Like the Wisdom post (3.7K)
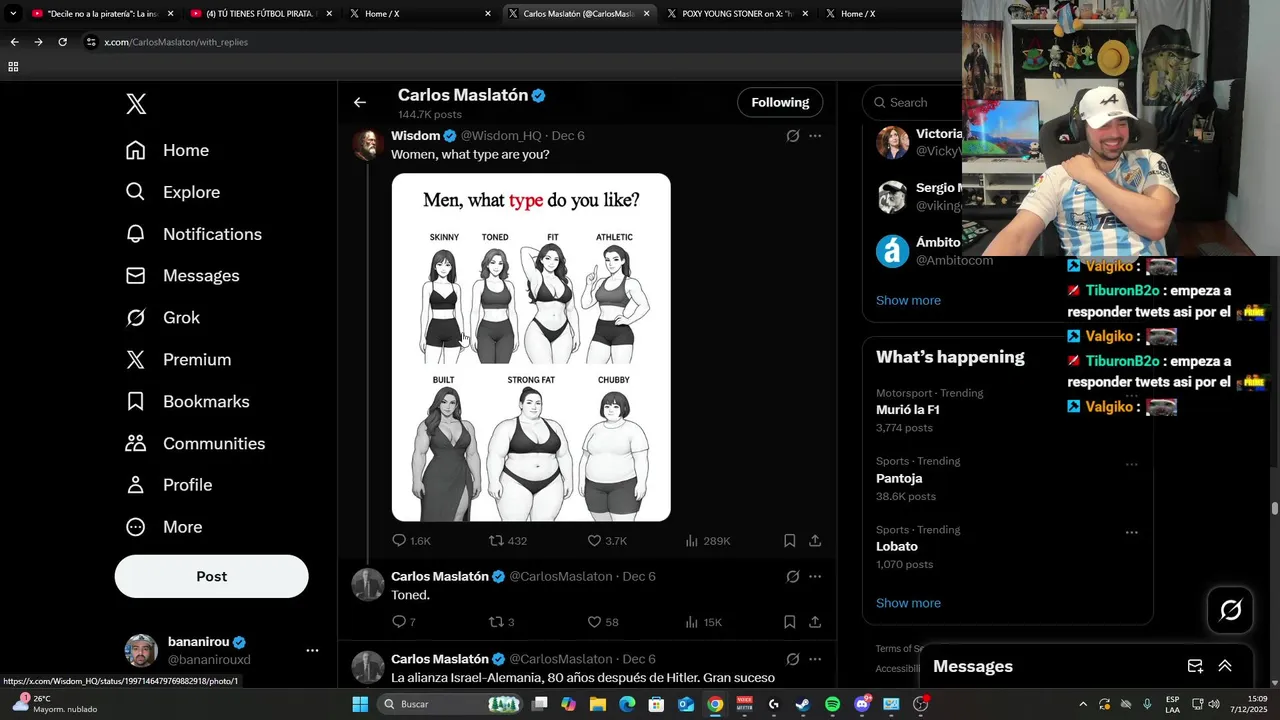This screenshot has width=1280, height=720. pos(606,541)
